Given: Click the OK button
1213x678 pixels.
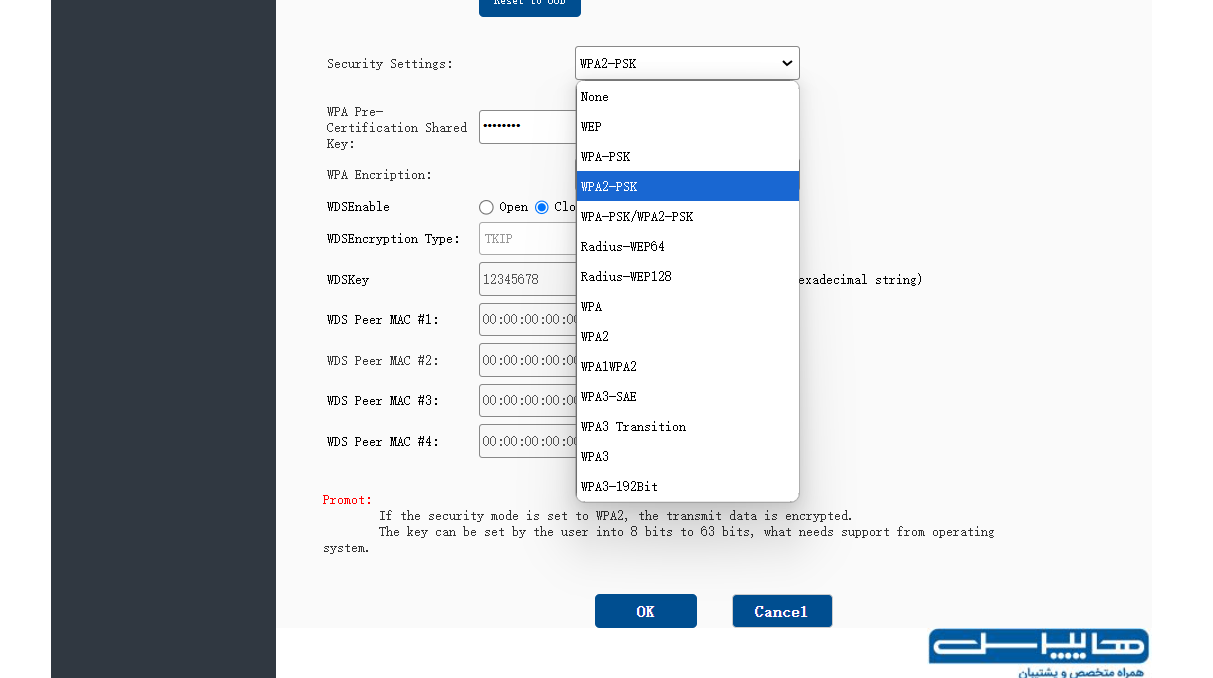Looking at the screenshot, I should (645, 611).
